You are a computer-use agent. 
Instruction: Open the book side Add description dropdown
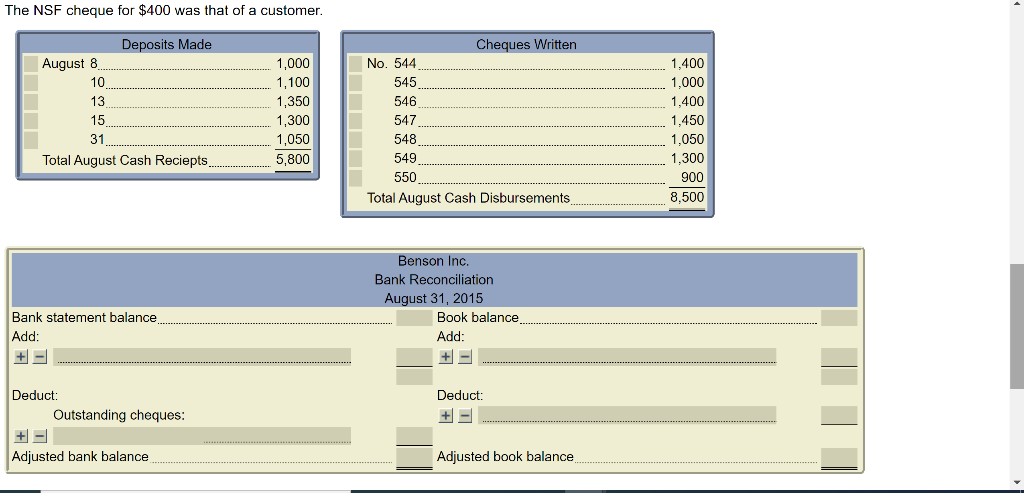pyautogui.click(x=627, y=357)
